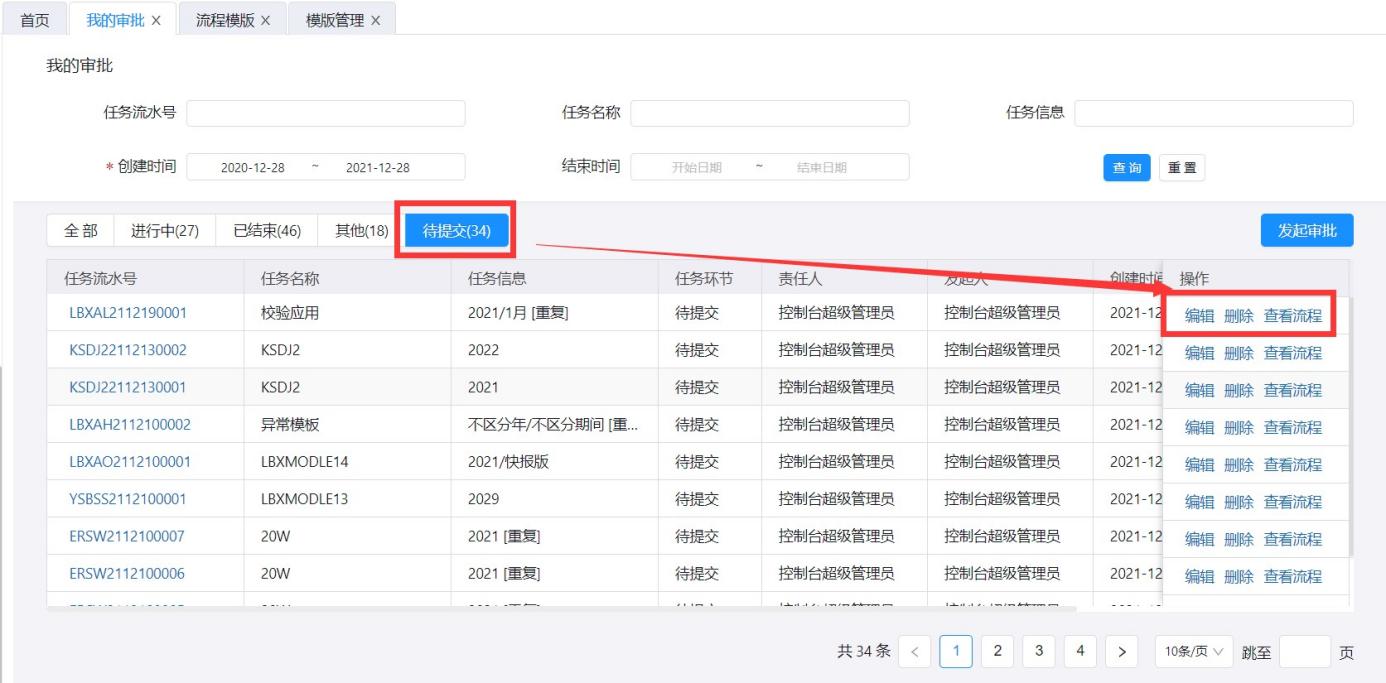Screen dimensions: 1386x683
Task: Go to page 3
Action: coord(1038,652)
